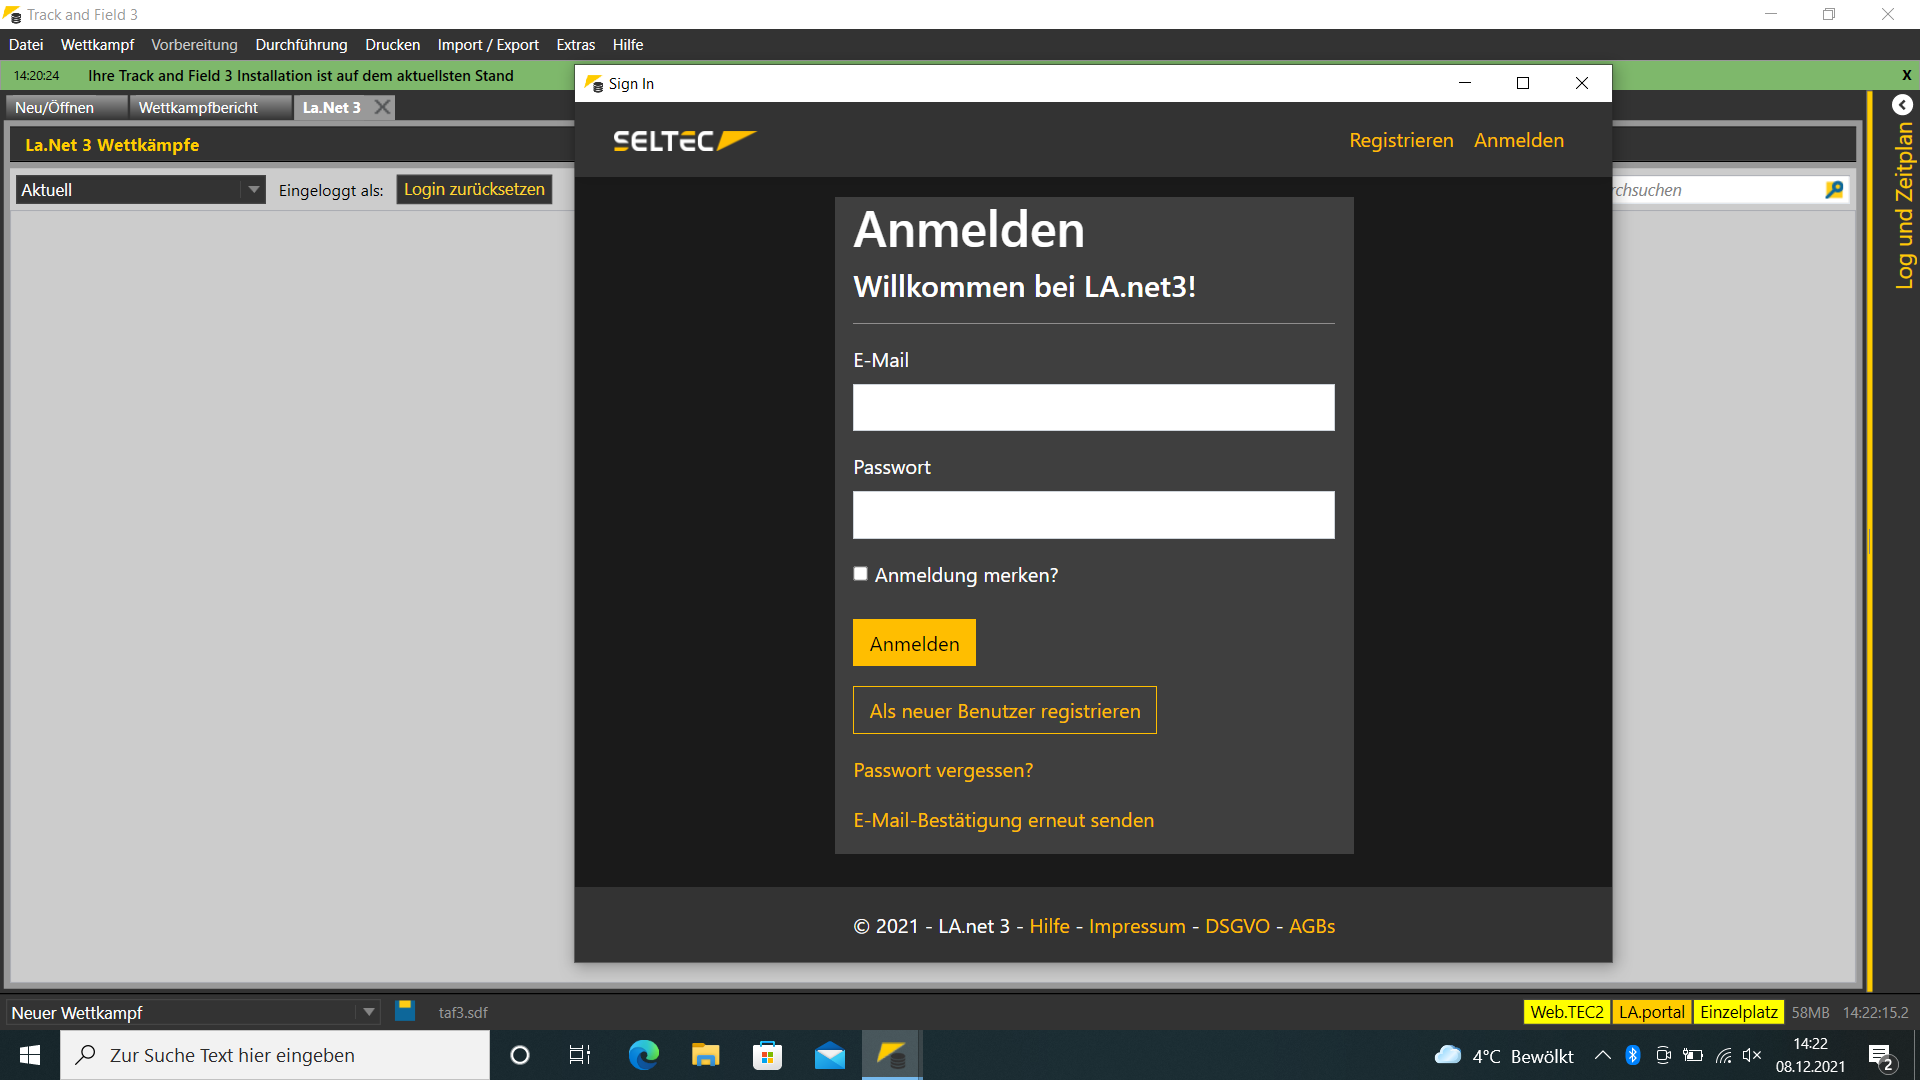Click E-Mail-Bestätigung erneut senden link

[1003, 820]
